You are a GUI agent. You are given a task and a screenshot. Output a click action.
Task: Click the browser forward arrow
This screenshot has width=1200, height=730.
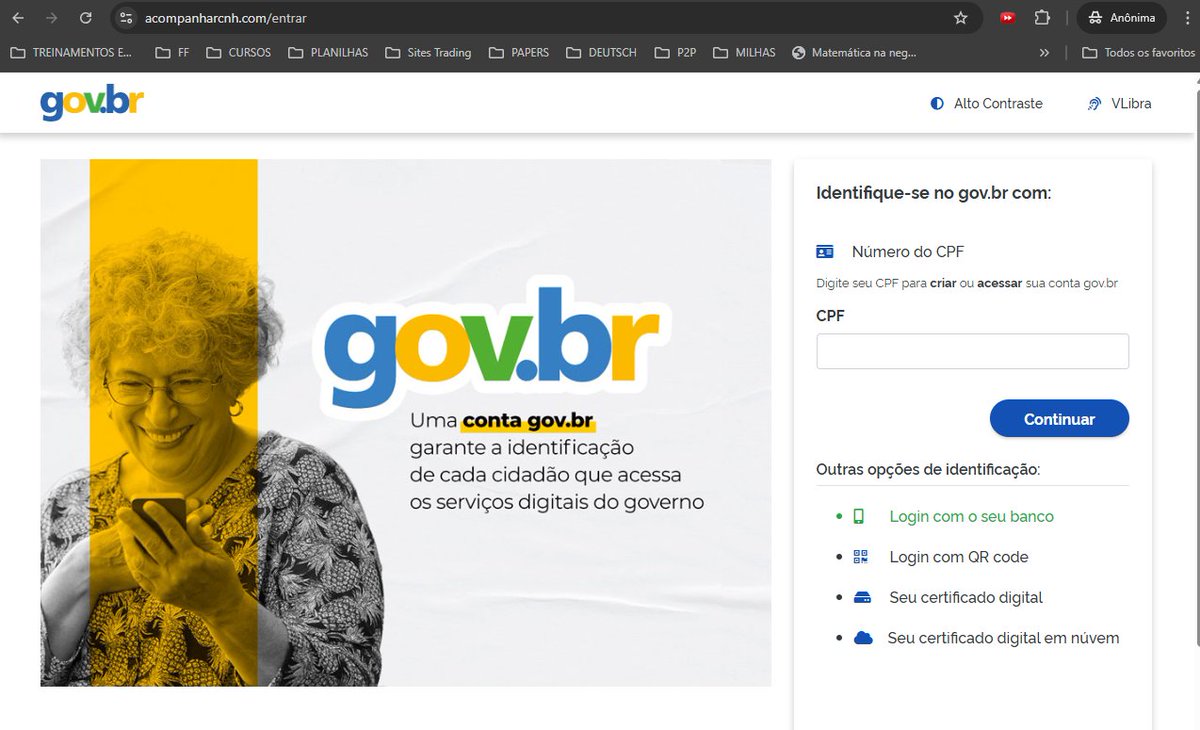pyautogui.click(x=52, y=18)
